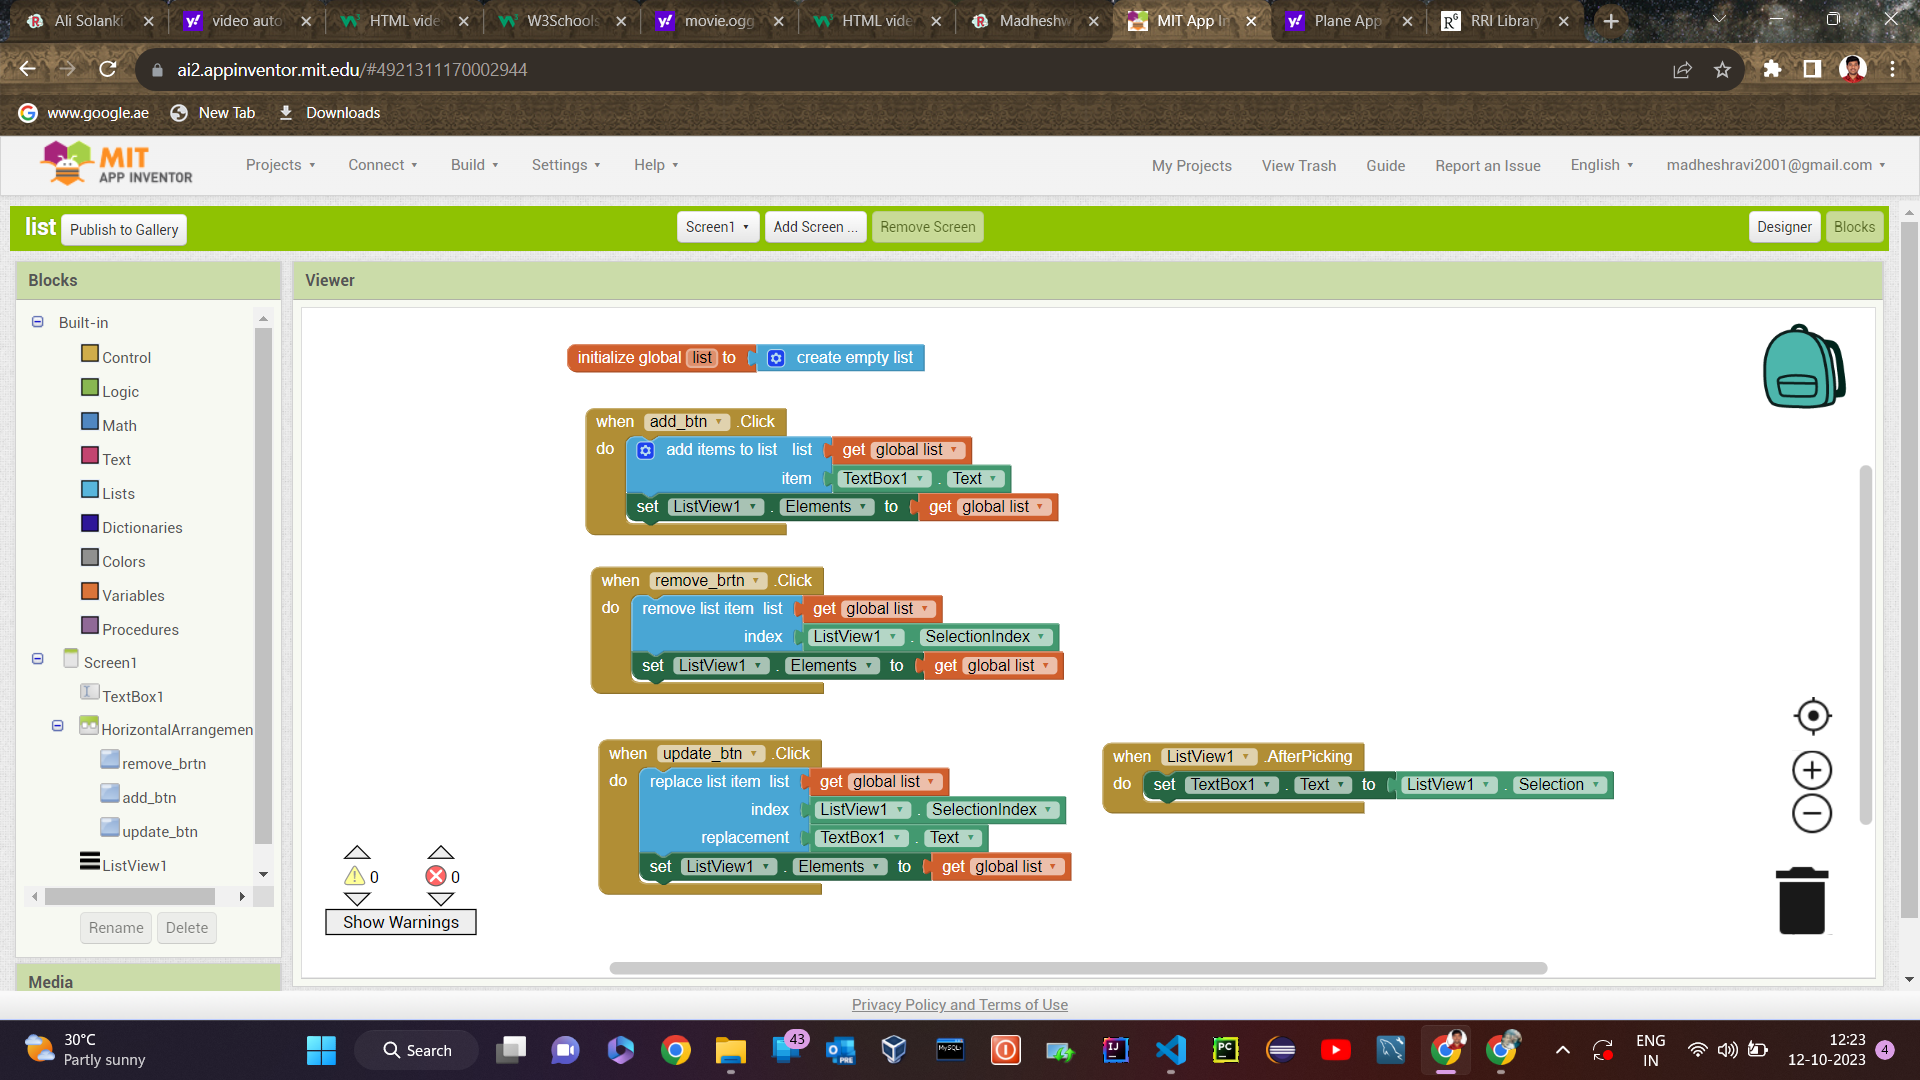Click the Add Screen button
Viewport: 1920px width, 1080px height.
[815, 227]
